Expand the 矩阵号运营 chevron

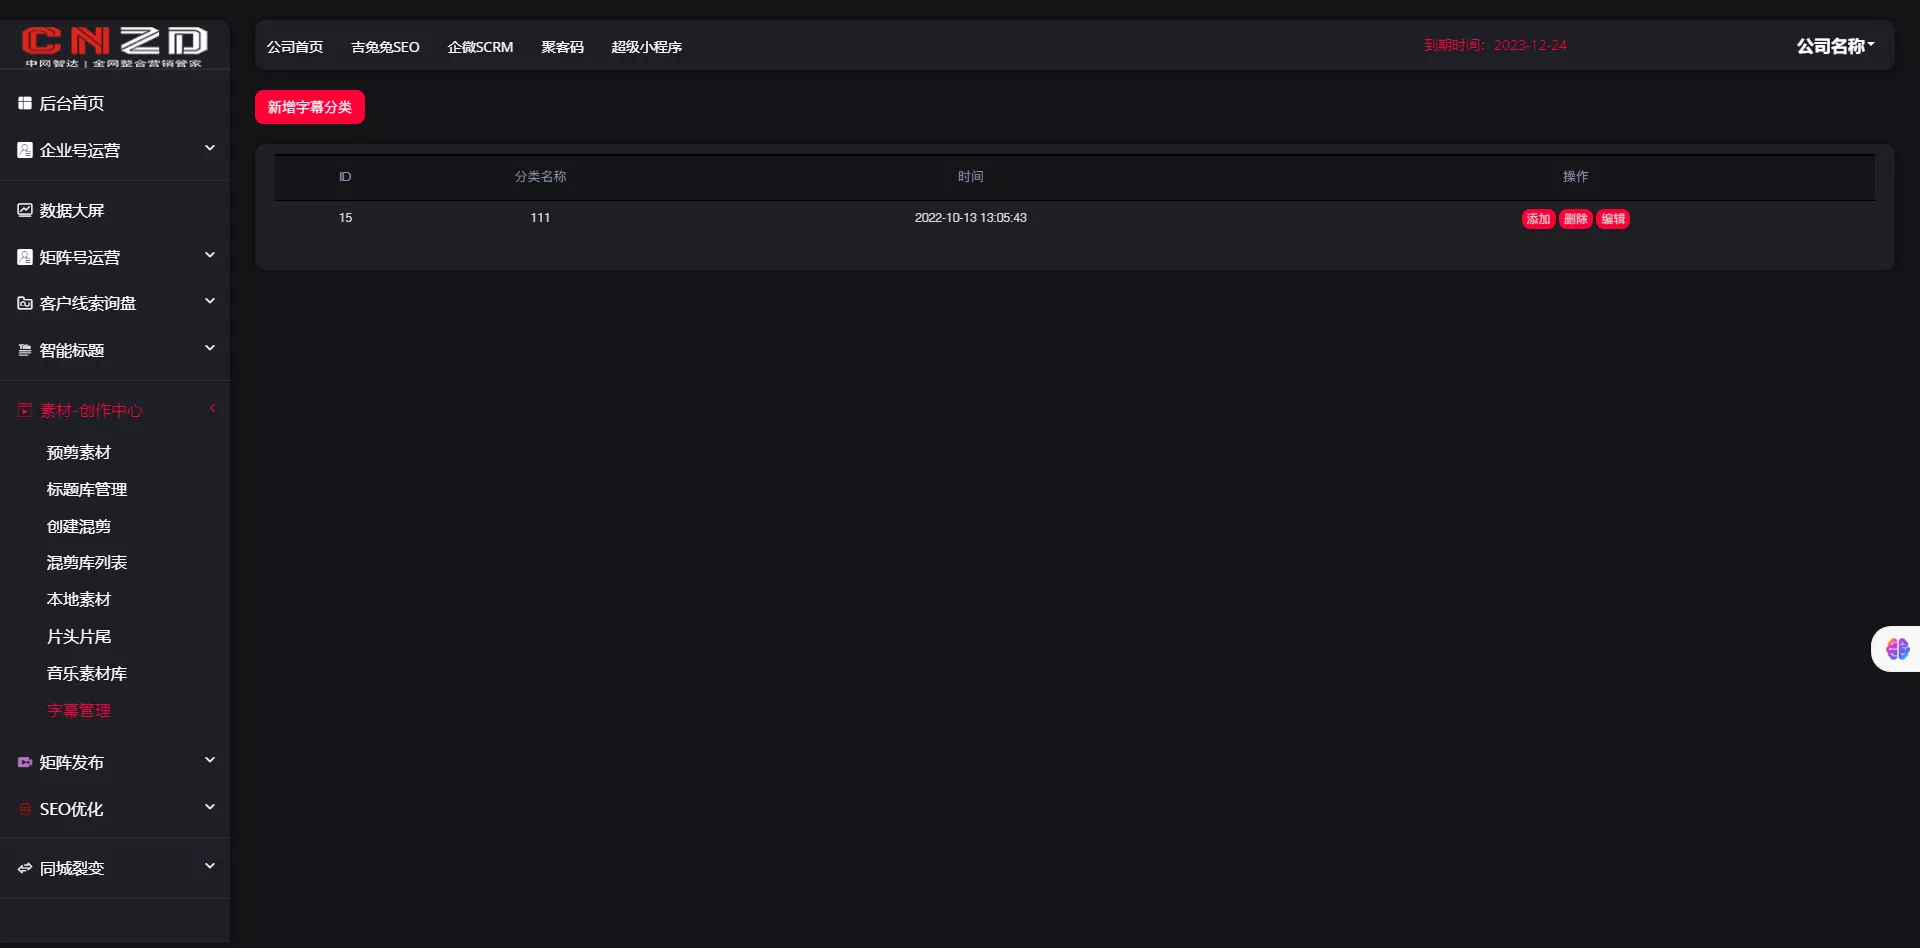(210, 256)
